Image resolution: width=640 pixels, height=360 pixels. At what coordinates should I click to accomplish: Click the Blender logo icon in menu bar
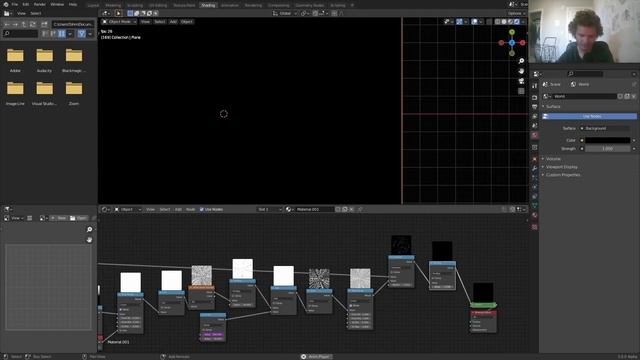tap(6, 4)
